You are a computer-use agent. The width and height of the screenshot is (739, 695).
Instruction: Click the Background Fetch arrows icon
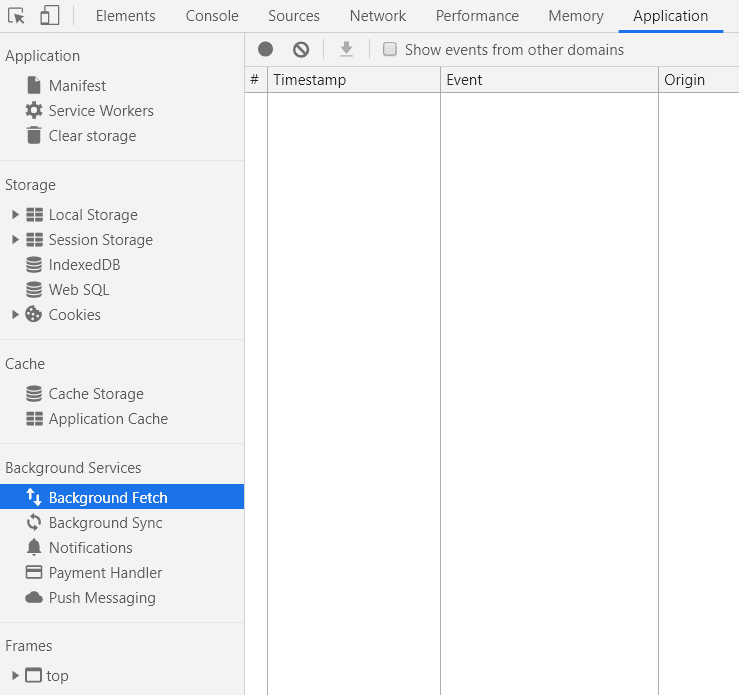[34, 497]
